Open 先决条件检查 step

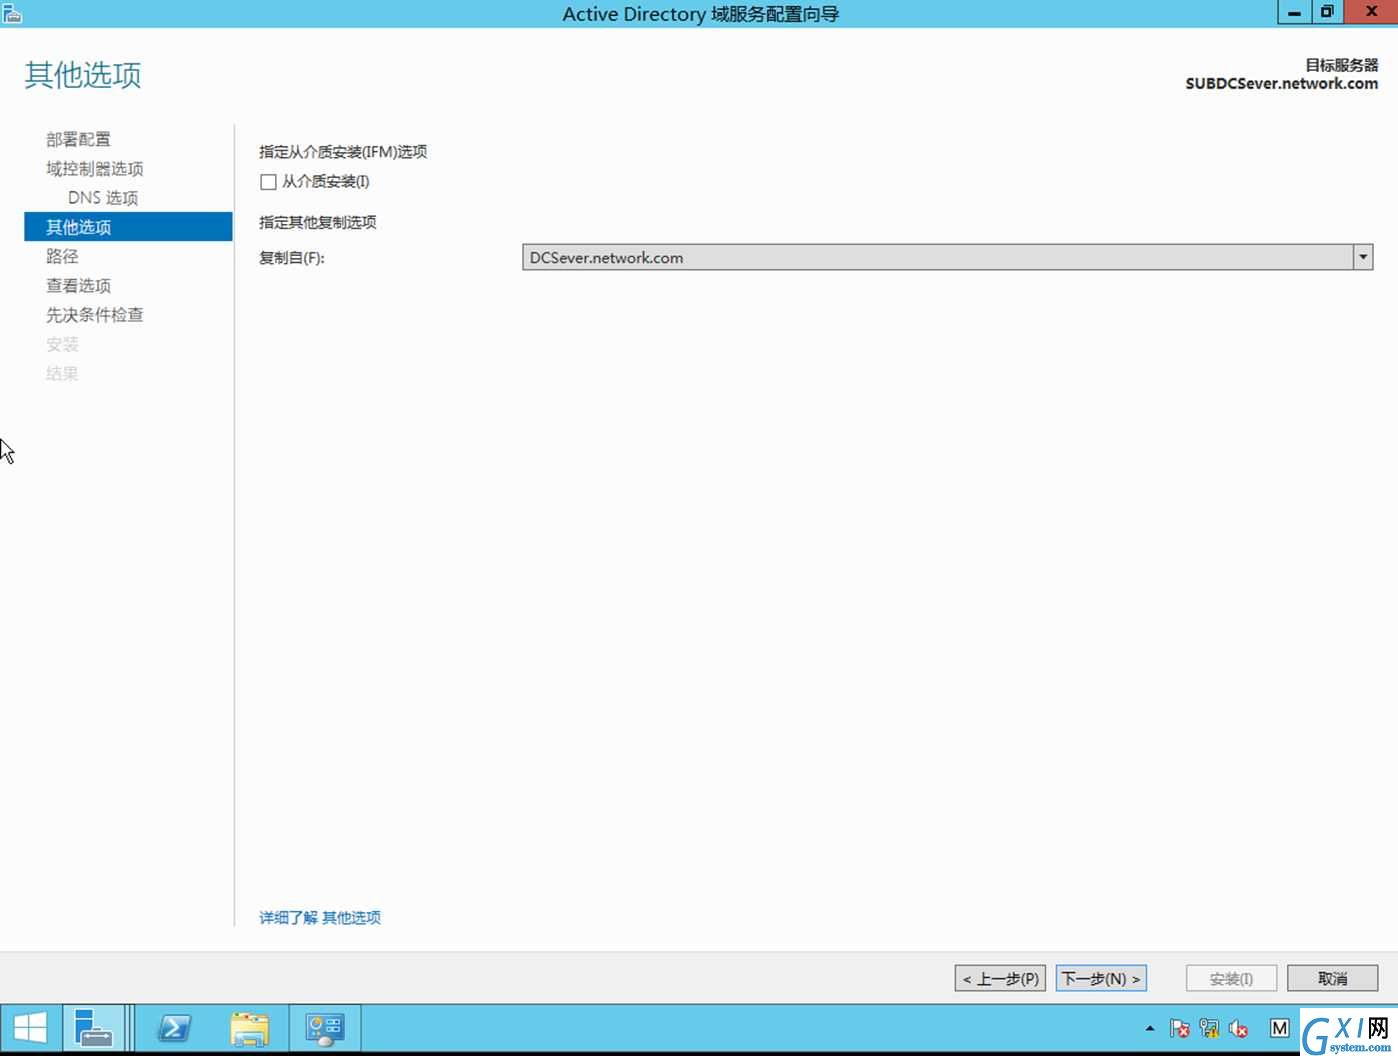click(95, 315)
